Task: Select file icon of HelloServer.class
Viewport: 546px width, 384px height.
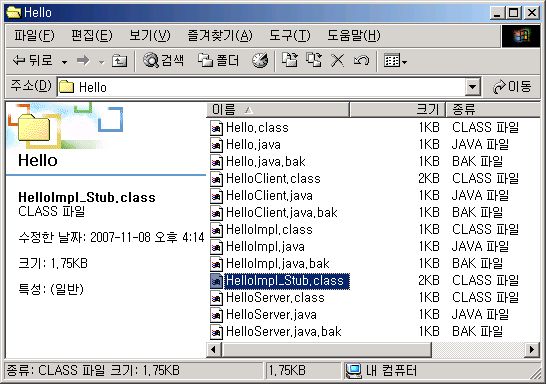Action: [216, 298]
